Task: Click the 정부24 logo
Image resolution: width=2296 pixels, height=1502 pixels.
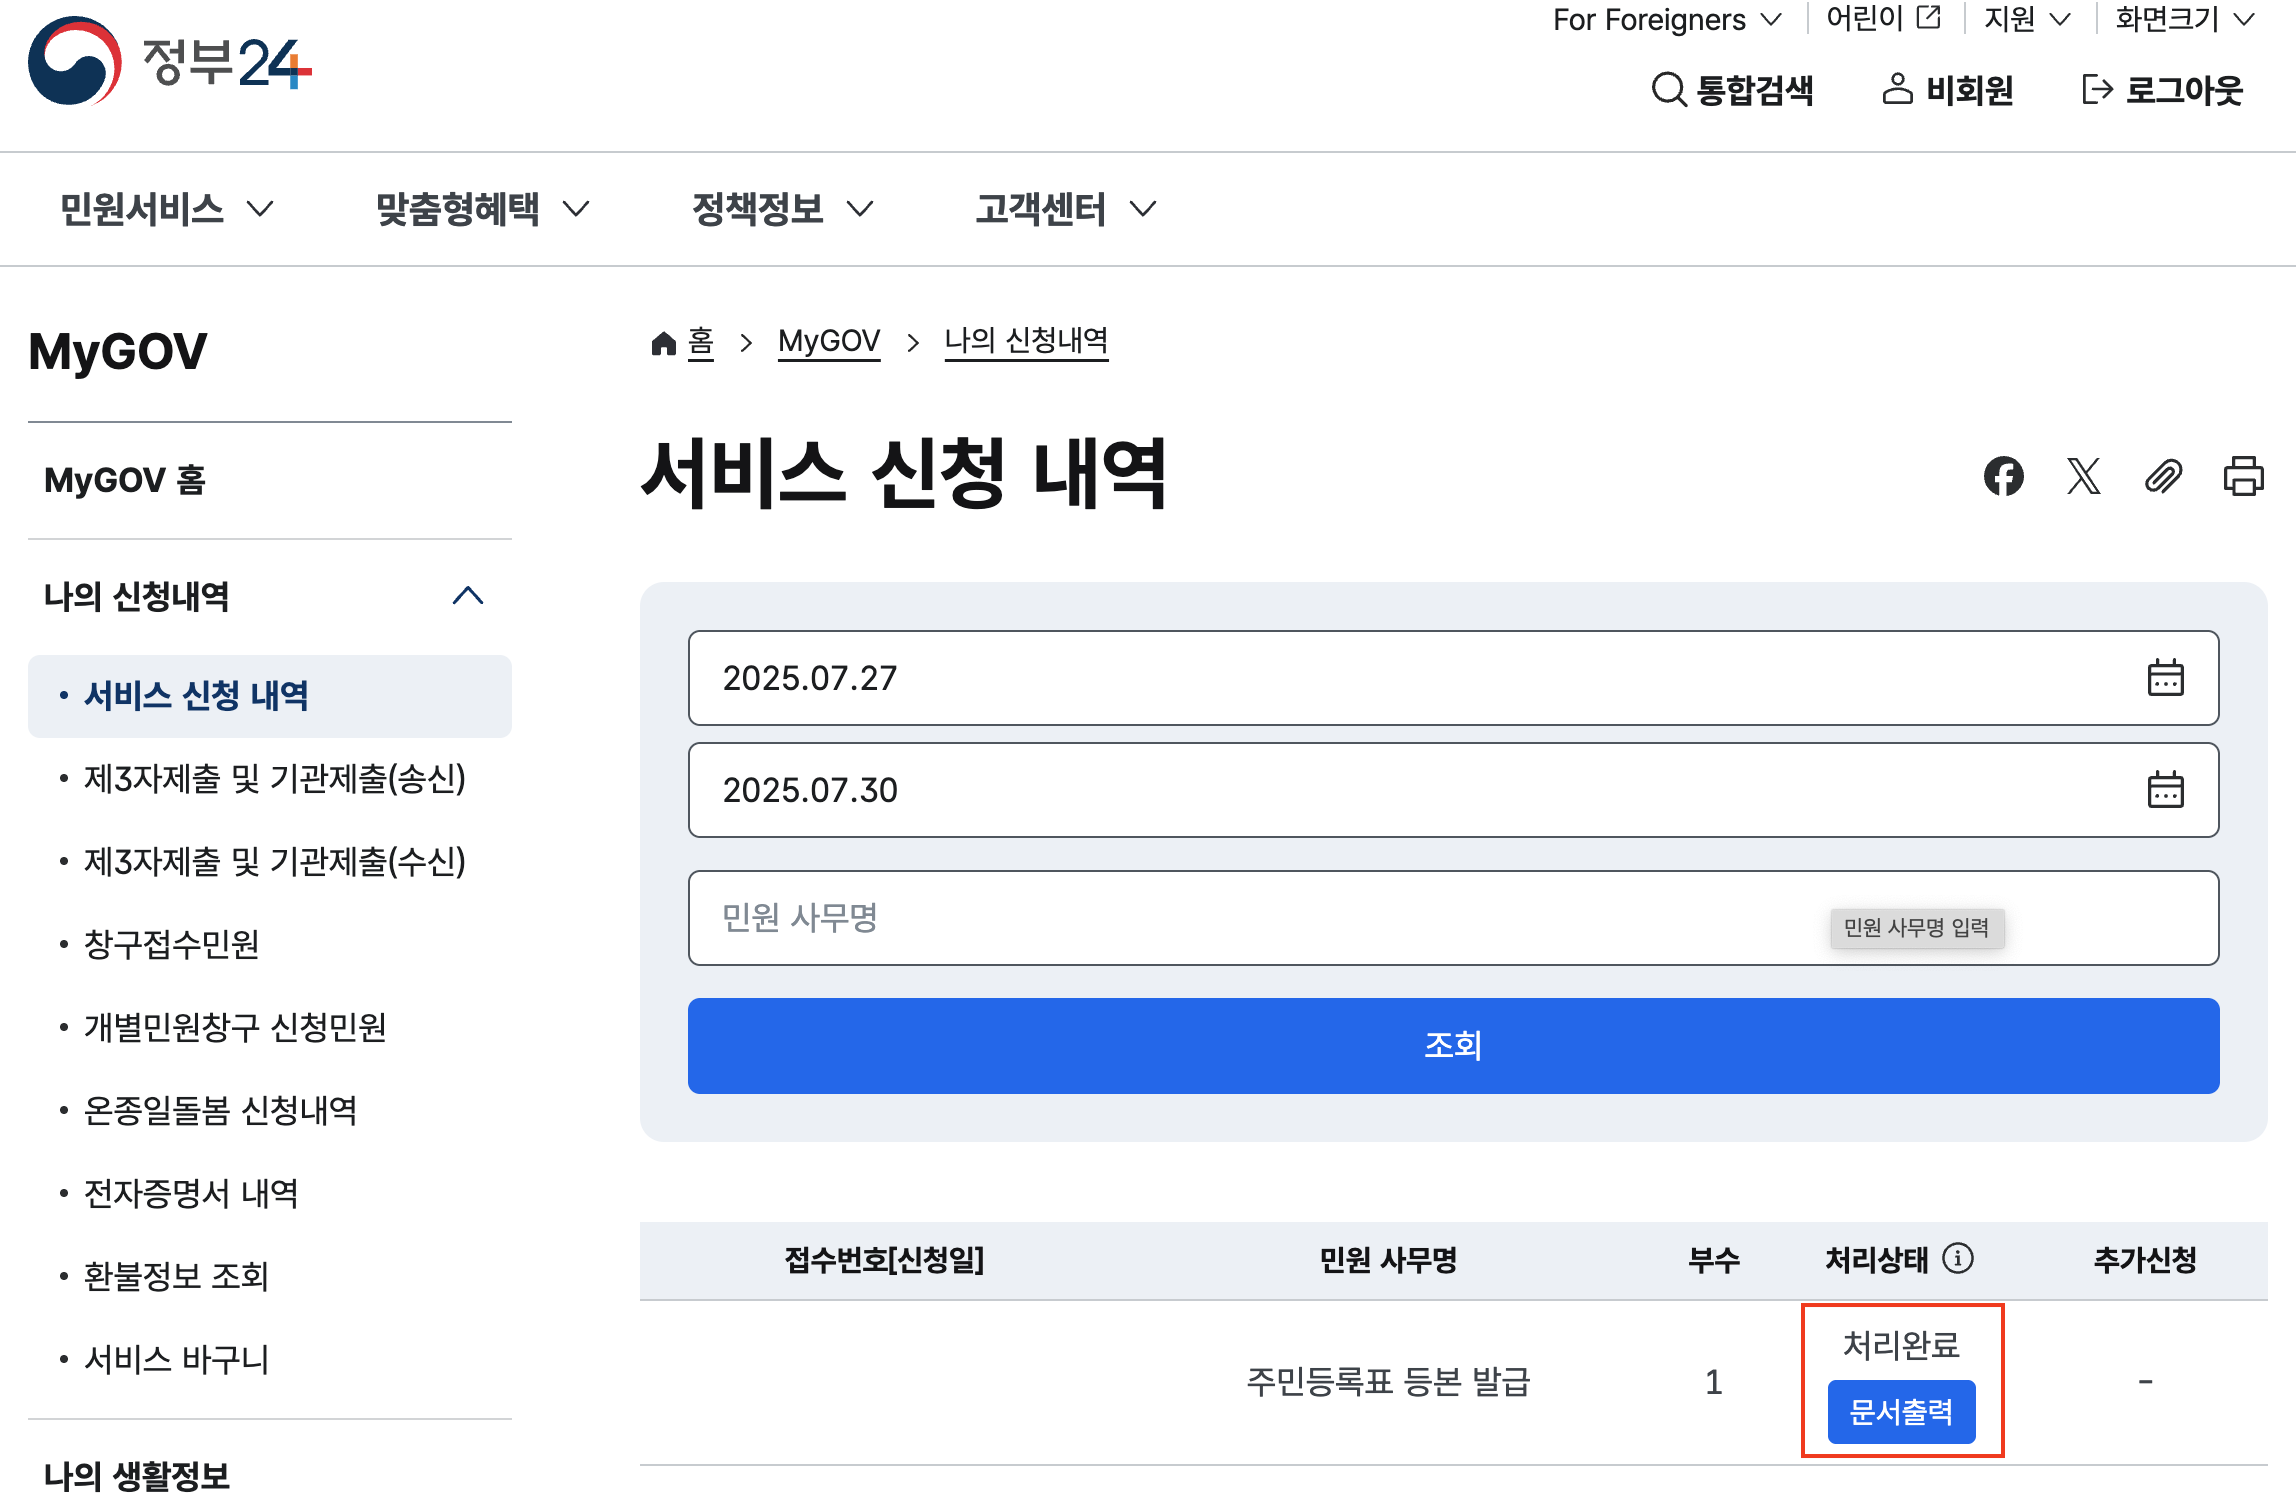Action: [170, 62]
